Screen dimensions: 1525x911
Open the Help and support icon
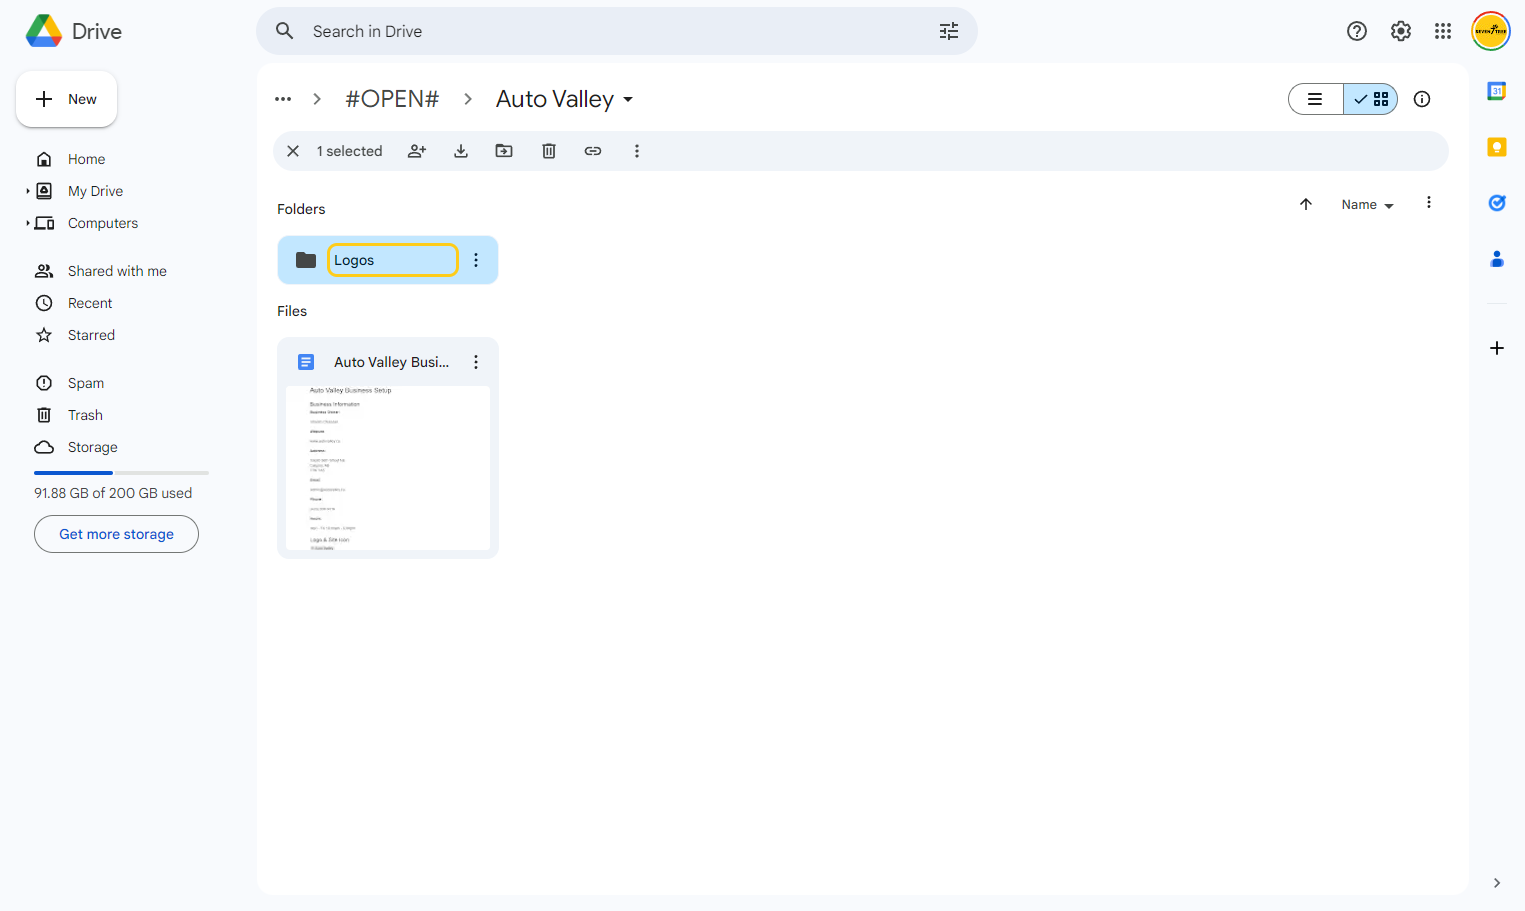pyautogui.click(x=1357, y=31)
